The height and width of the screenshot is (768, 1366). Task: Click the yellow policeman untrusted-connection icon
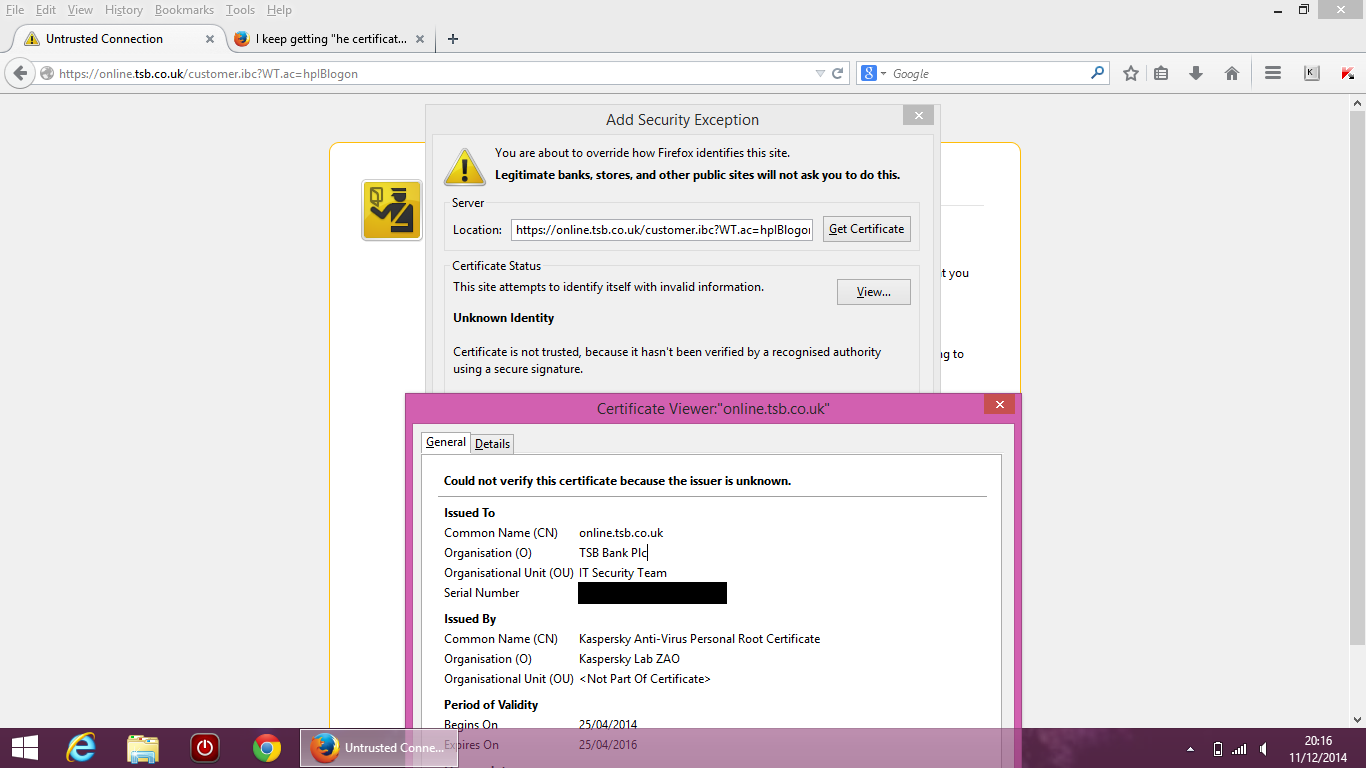[392, 210]
